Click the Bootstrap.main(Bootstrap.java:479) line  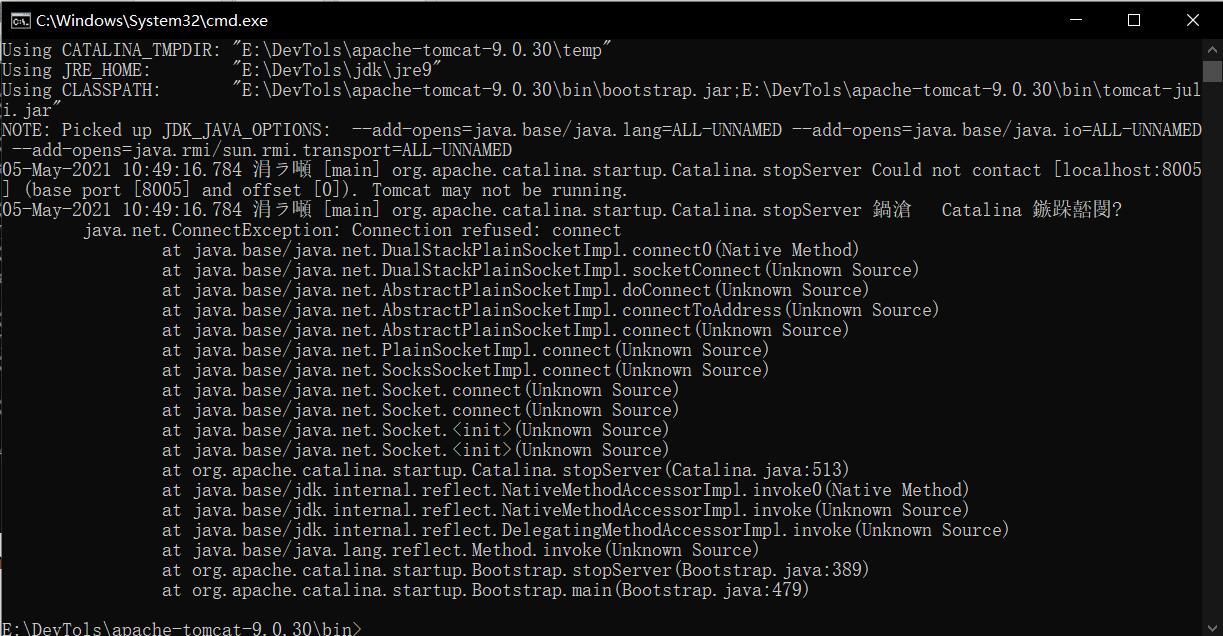(x=485, y=590)
